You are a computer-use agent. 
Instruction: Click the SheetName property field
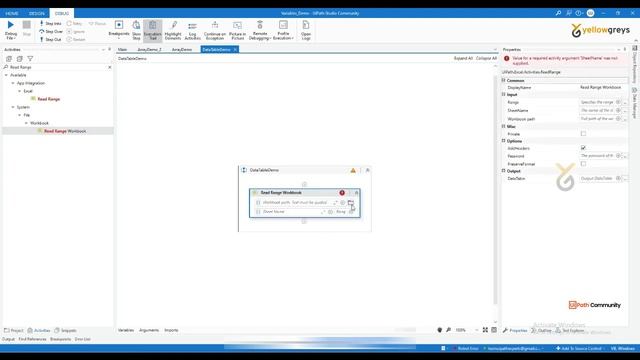click(597, 110)
